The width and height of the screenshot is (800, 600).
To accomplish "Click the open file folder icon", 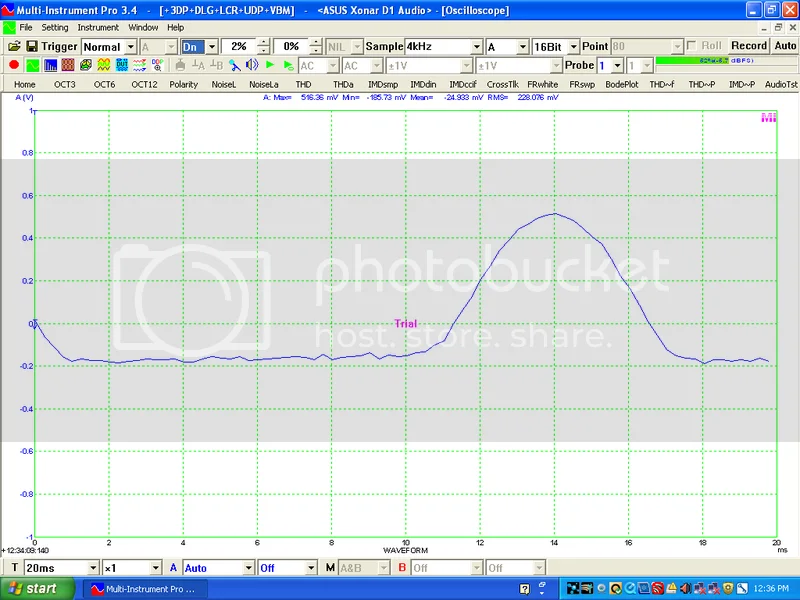I will (14, 46).
